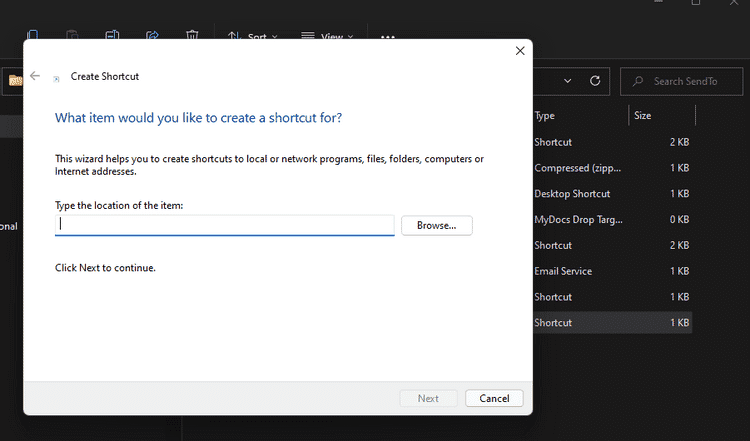Click the Cancel button
This screenshot has width=750, height=441.
(x=494, y=398)
